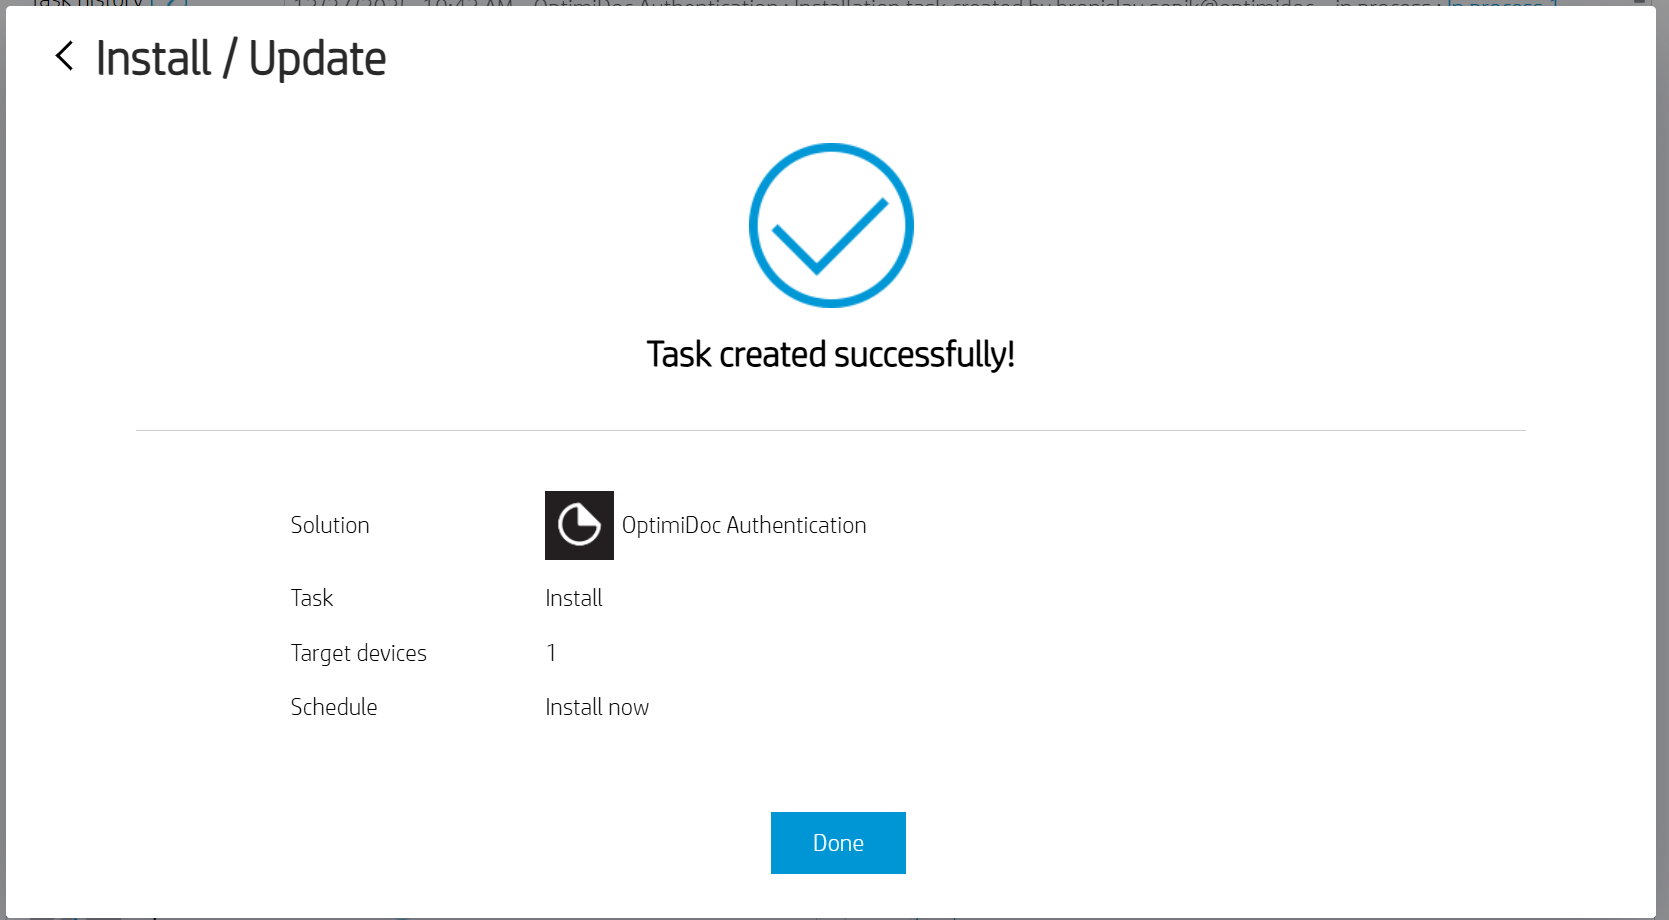Click the "Schedule" field label
Screen dimensions: 1669x920
(x=334, y=708)
